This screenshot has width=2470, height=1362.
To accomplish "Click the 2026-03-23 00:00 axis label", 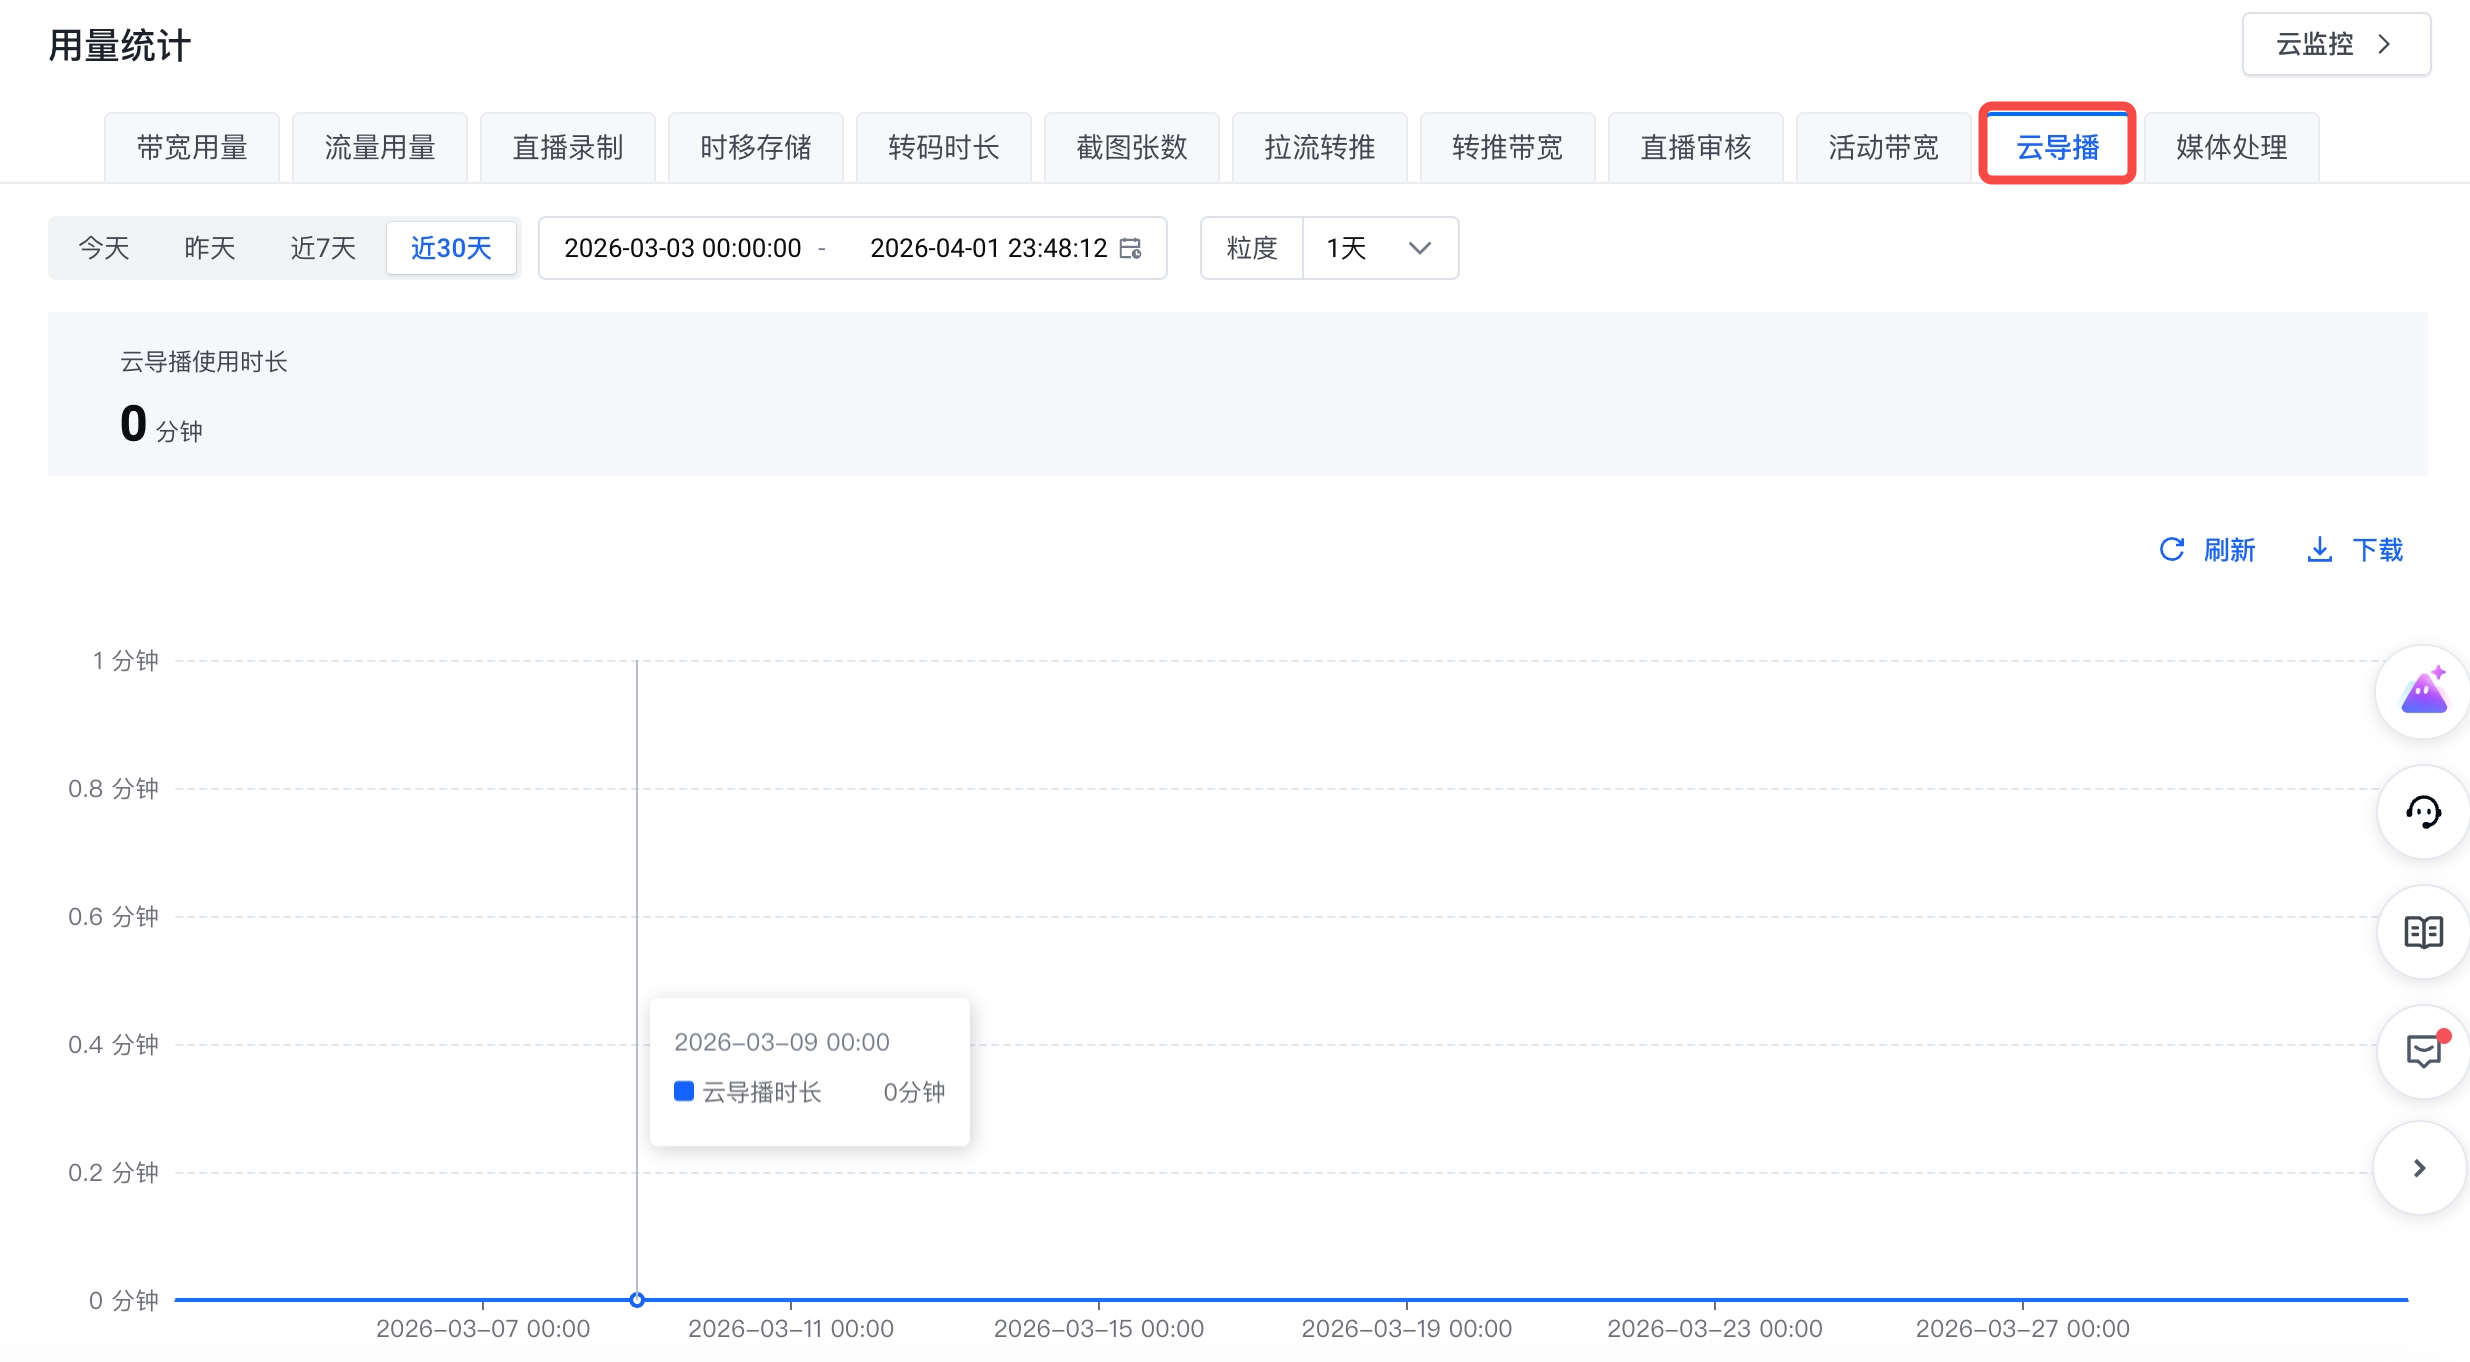I will coord(1715,1328).
